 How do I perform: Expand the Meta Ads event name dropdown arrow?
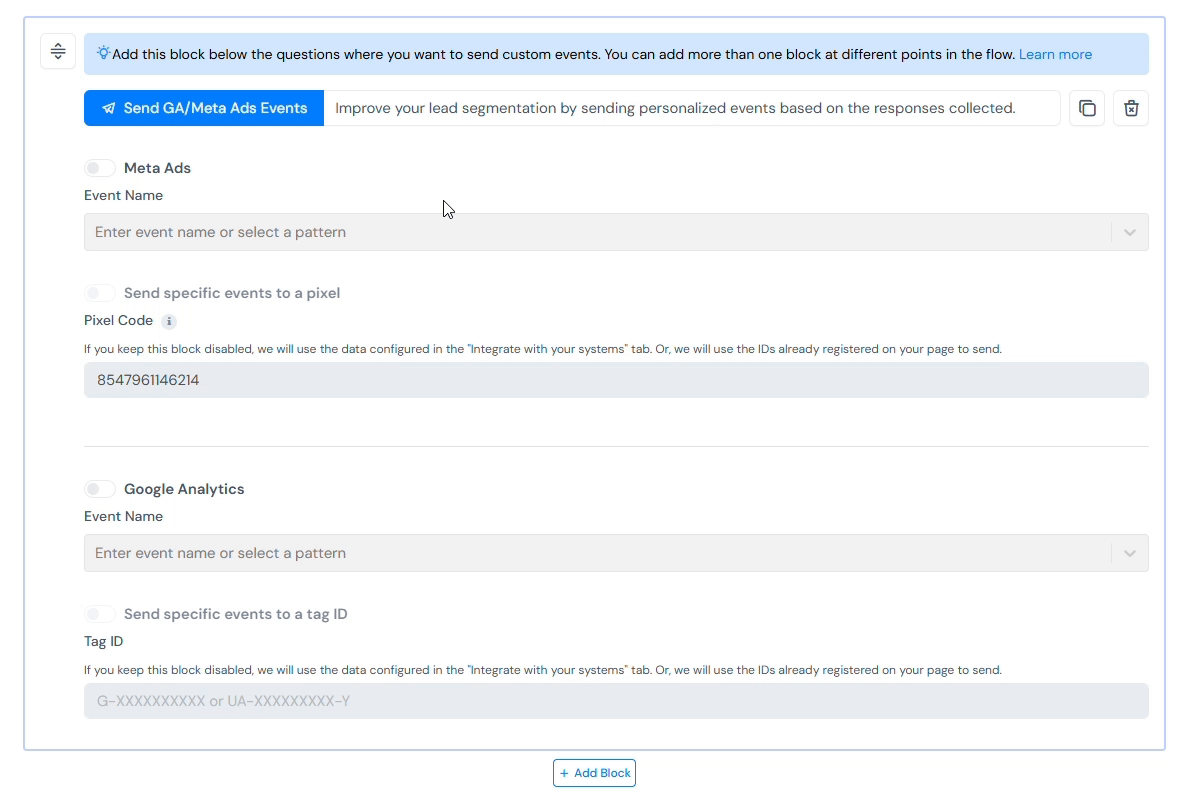(x=1130, y=233)
